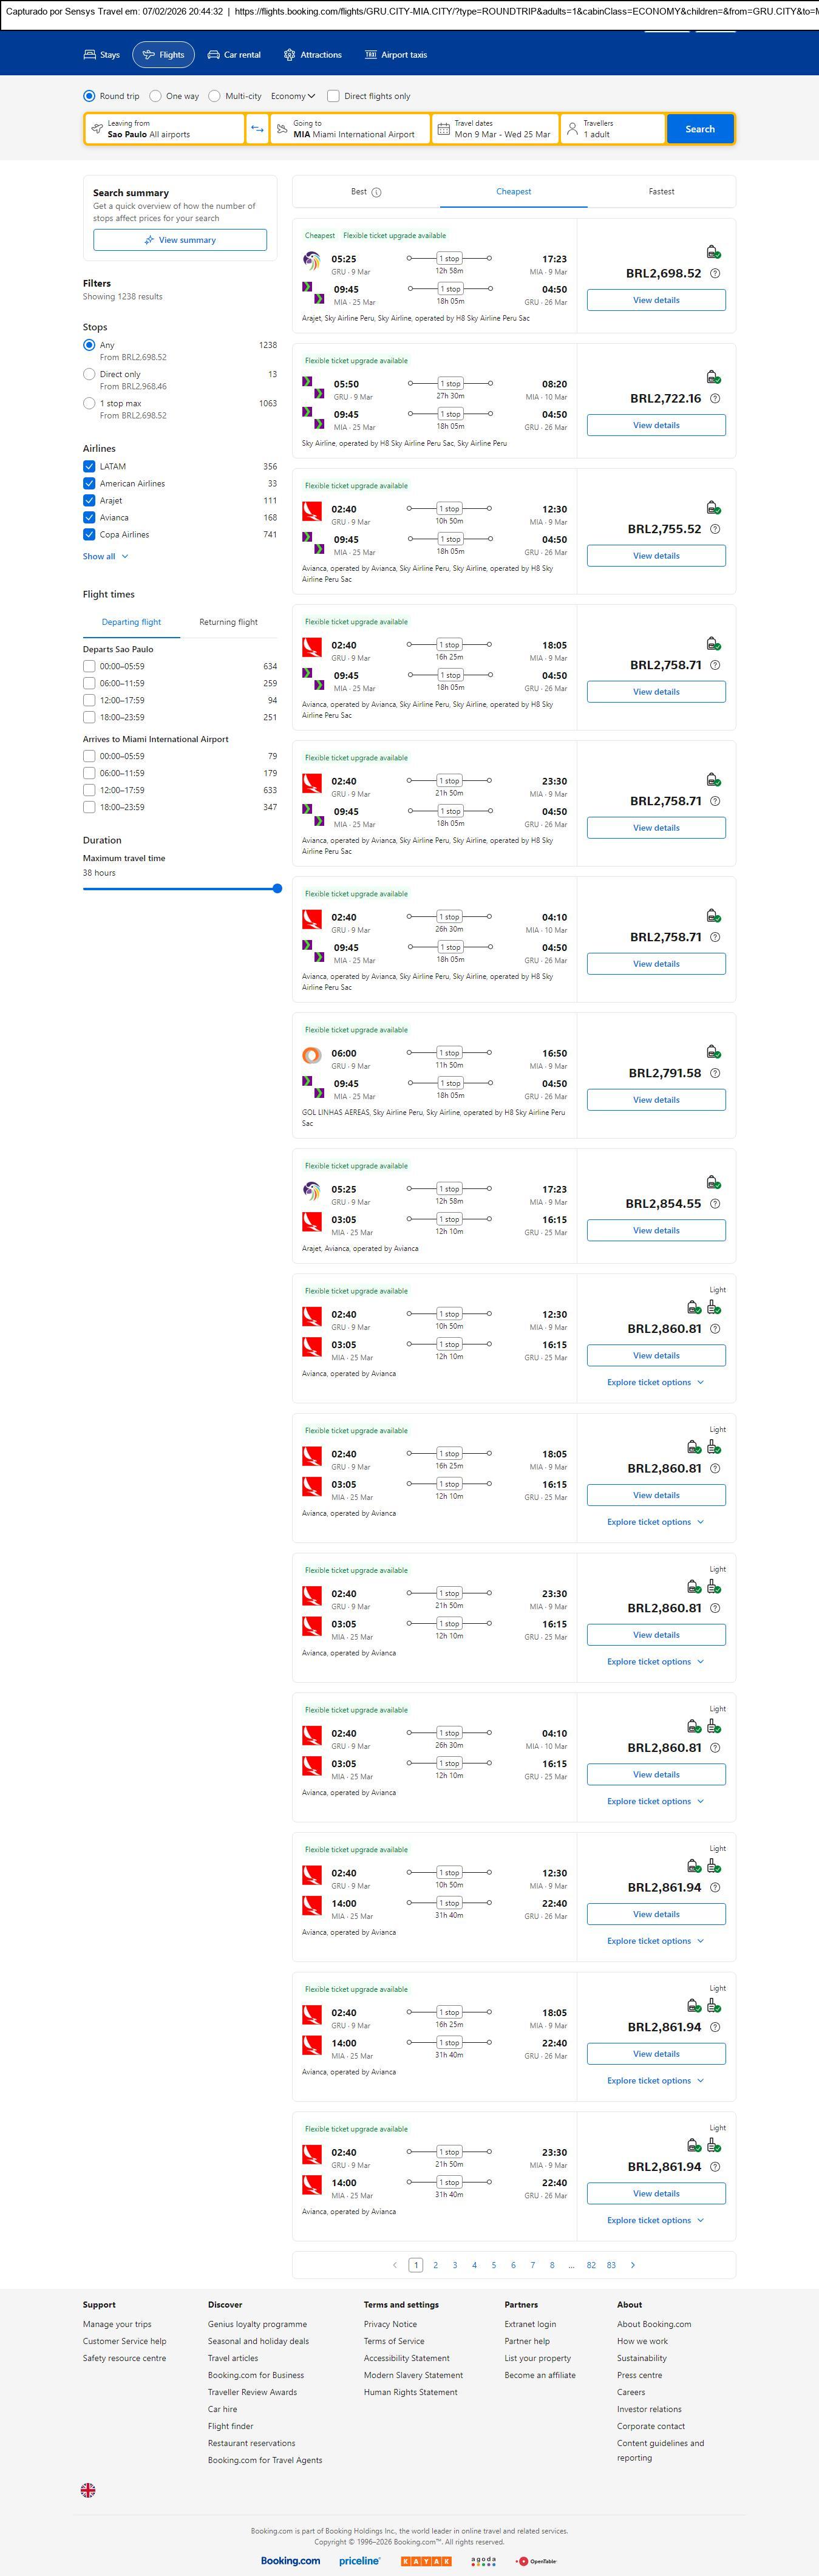Click the swap origin and destination arrows icon
The width and height of the screenshot is (819, 2576).
point(257,129)
